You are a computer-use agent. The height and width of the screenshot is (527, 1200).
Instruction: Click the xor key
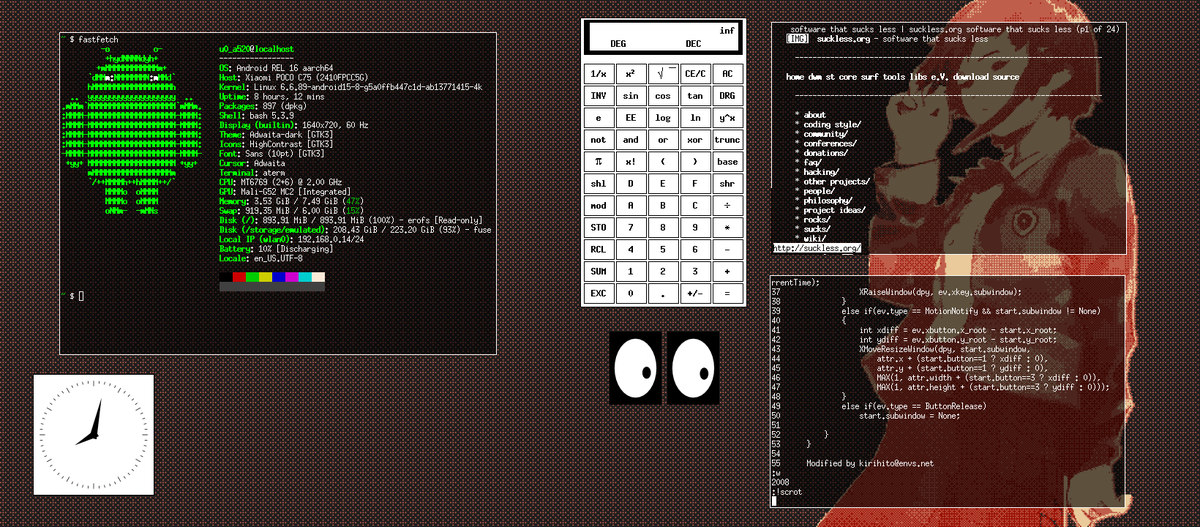pyautogui.click(x=695, y=140)
